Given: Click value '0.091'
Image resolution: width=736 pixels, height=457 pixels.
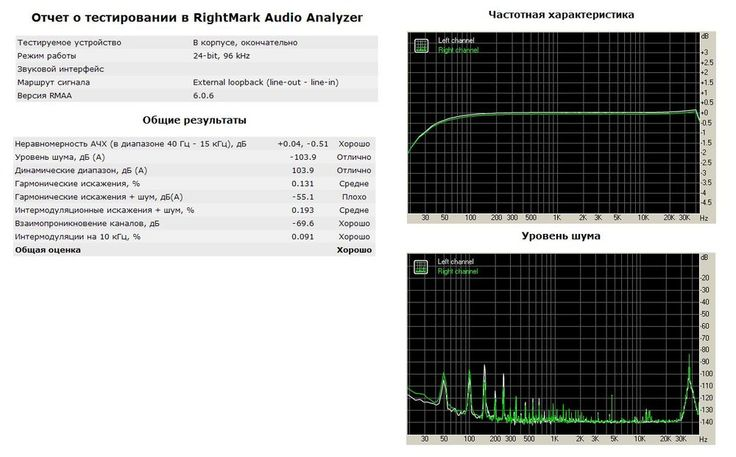Looking at the screenshot, I should pyautogui.click(x=303, y=236).
